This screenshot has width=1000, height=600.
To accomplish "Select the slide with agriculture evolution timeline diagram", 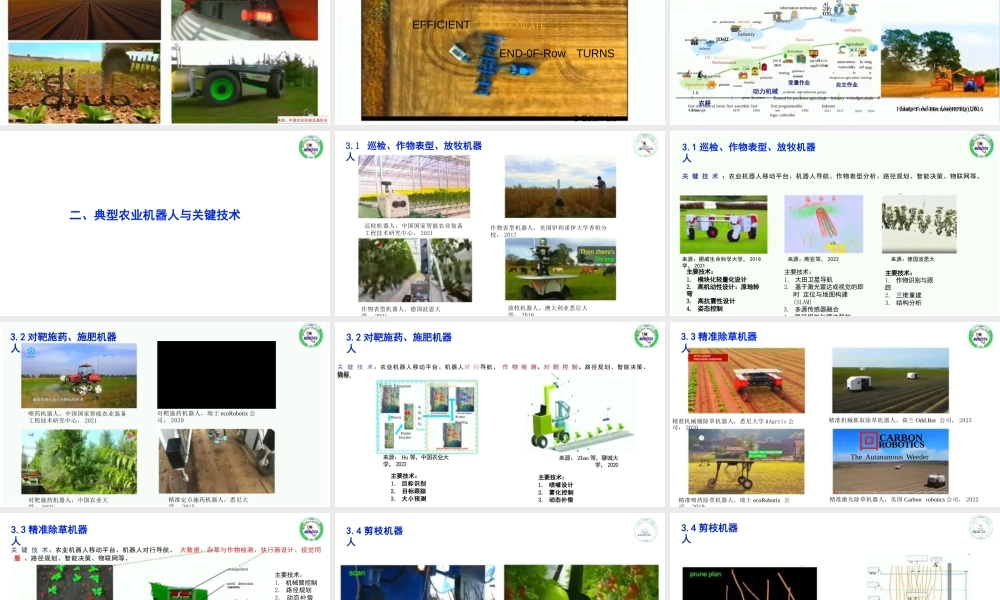I will click(835, 61).
